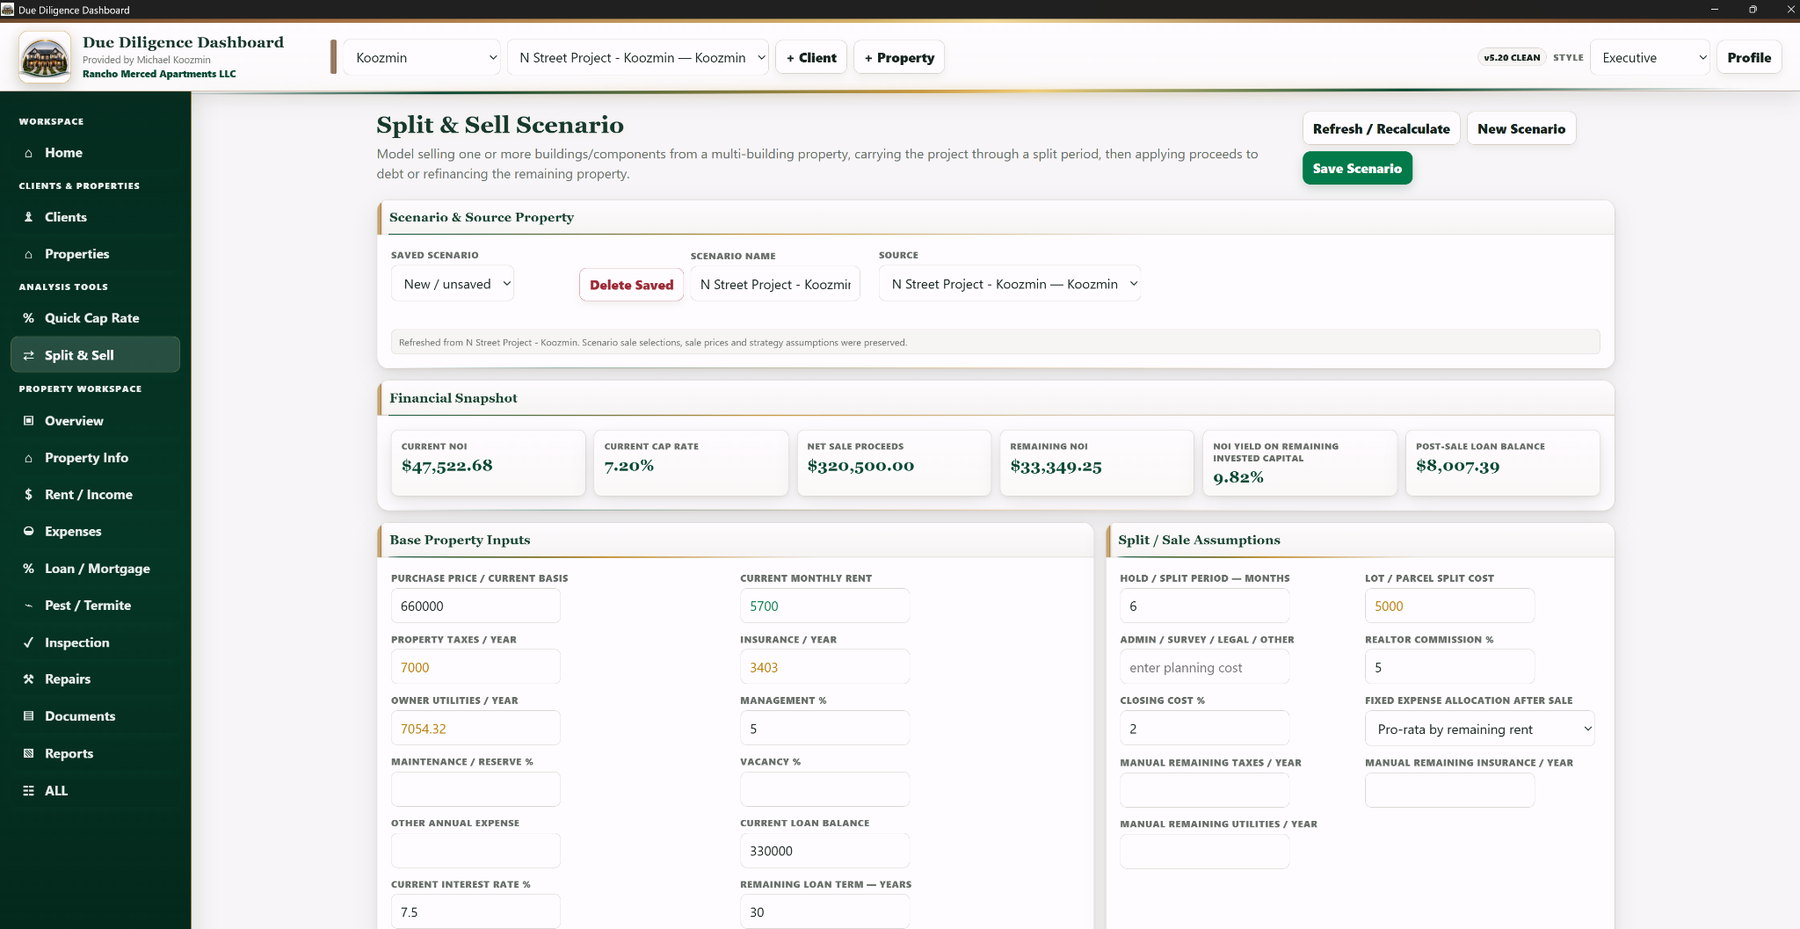
Task: Open the Source property dropdown
Action: coord(1009,284)
